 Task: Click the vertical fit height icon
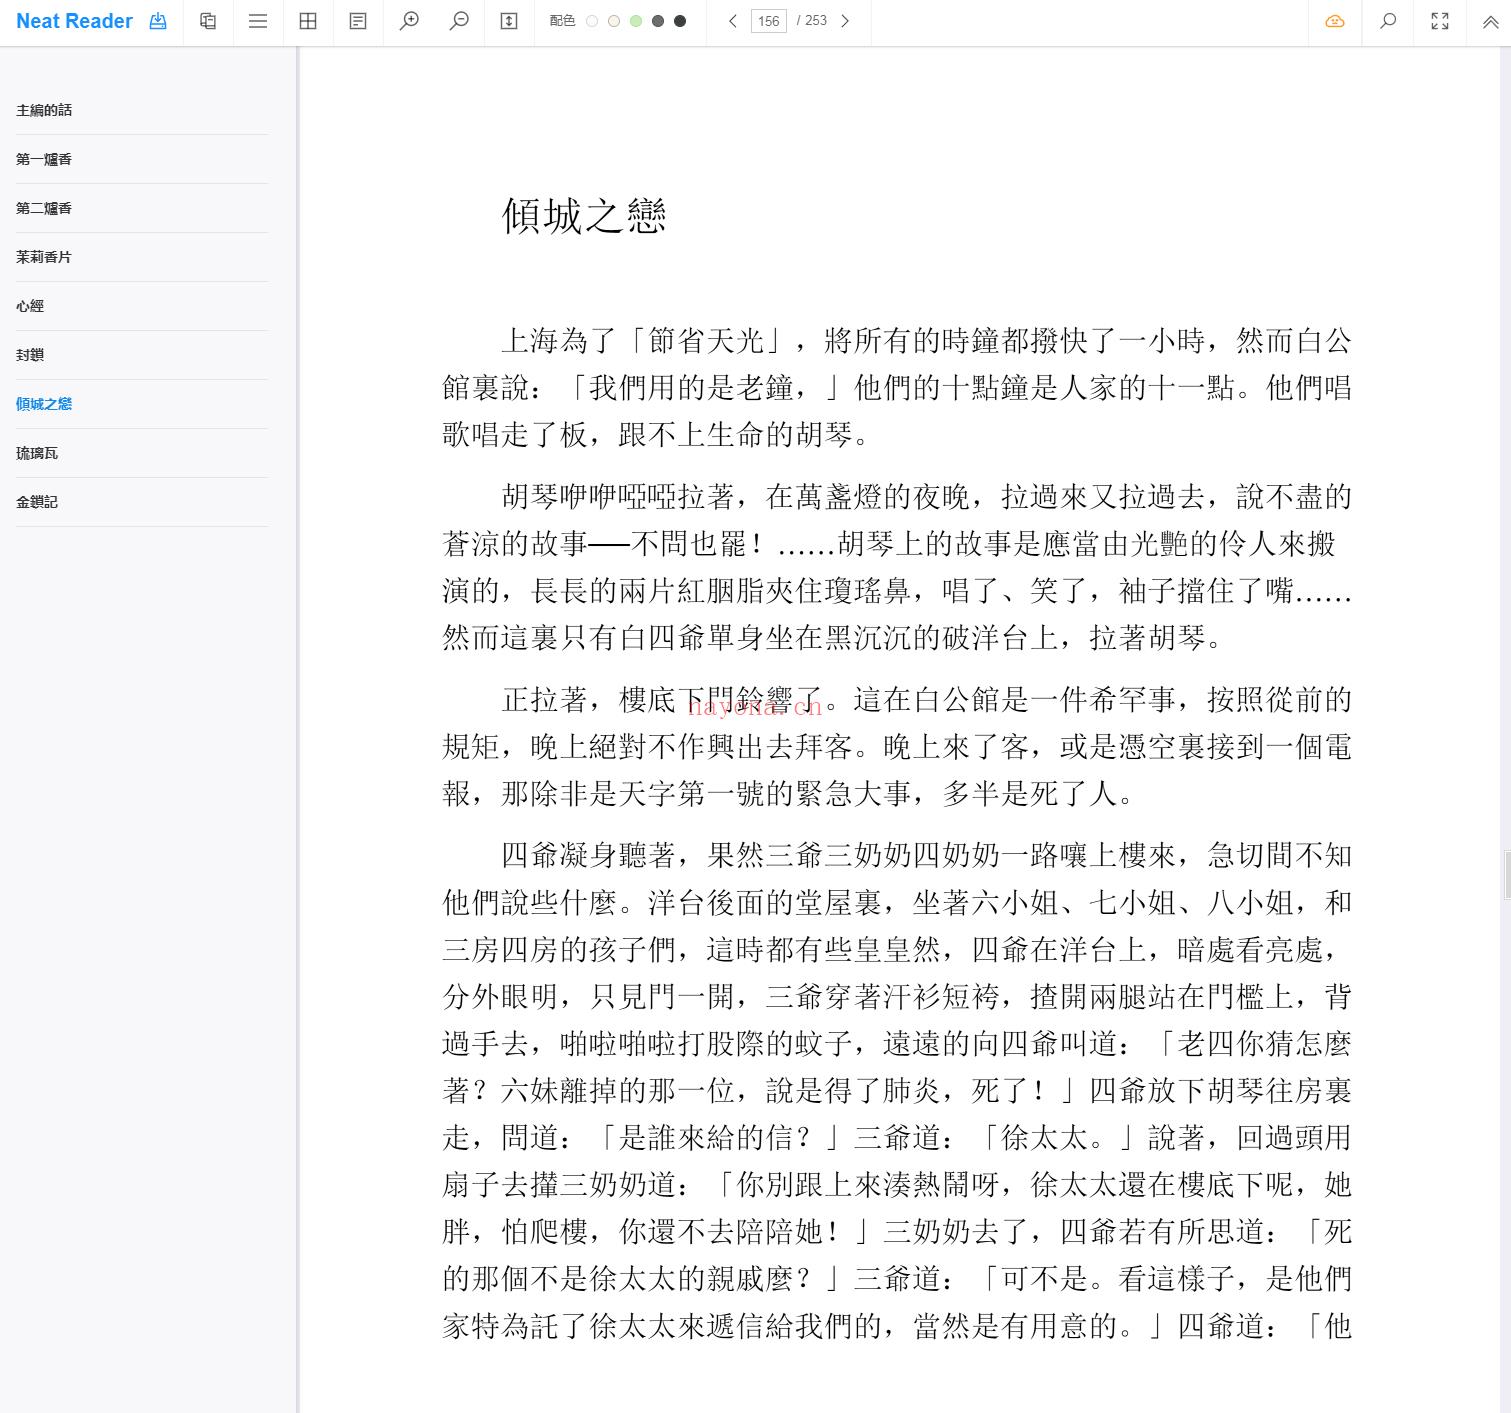[x=509, y=21]
